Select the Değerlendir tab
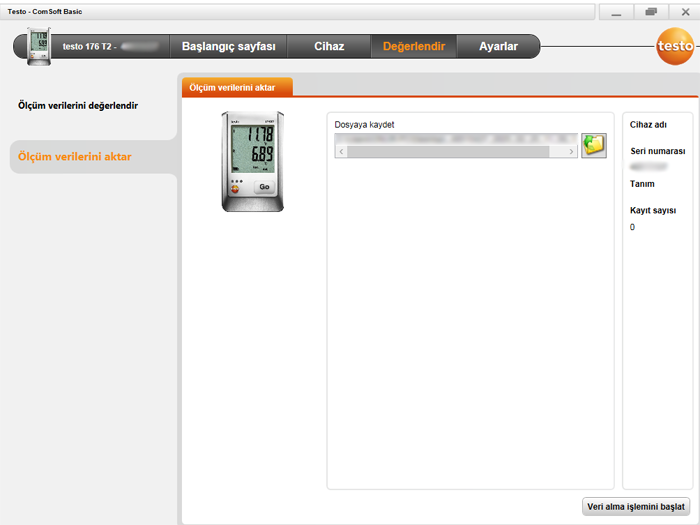The width and height of the screenshot is (700, 525). point(413,47)
